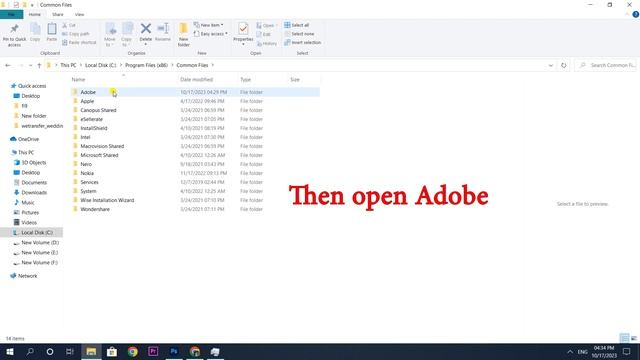The image size is (640, 360).
Task: Click Invert selection
Action: click(302, 42)
